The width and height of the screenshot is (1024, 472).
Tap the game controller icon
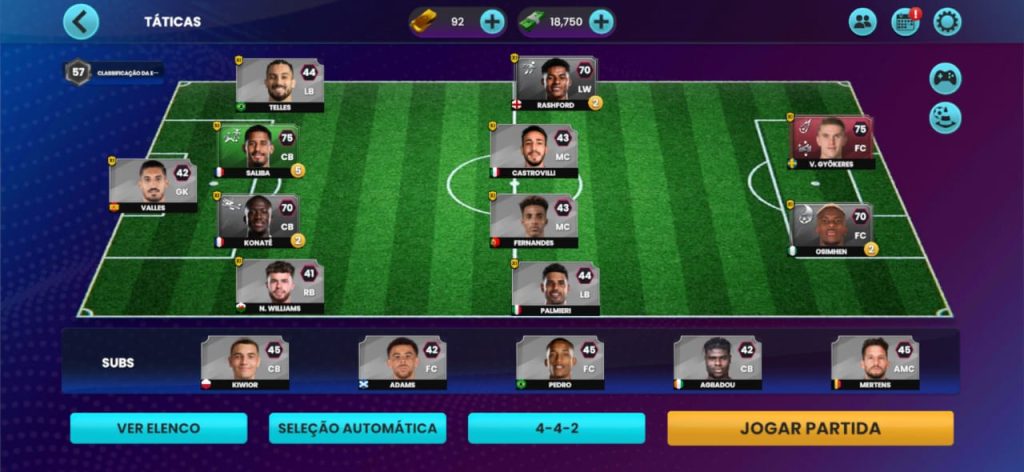945,79
